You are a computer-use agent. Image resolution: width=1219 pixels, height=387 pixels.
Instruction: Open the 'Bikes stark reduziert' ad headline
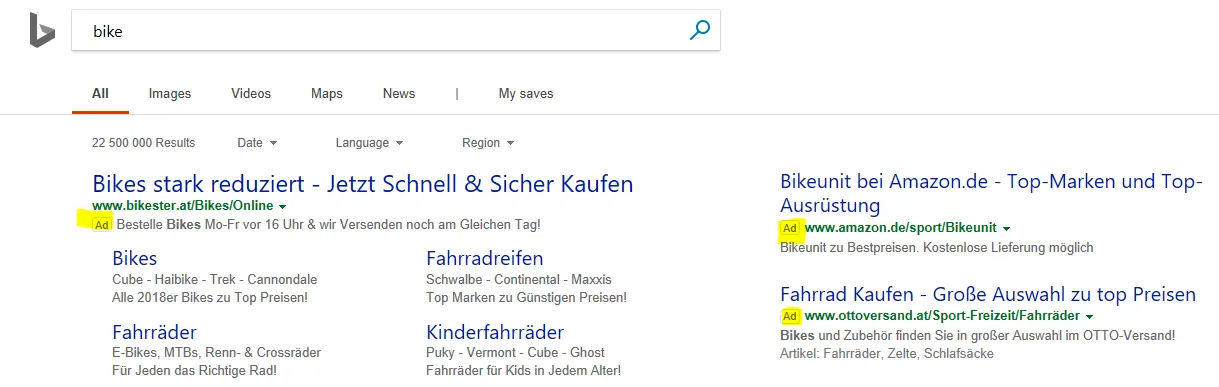363,184
